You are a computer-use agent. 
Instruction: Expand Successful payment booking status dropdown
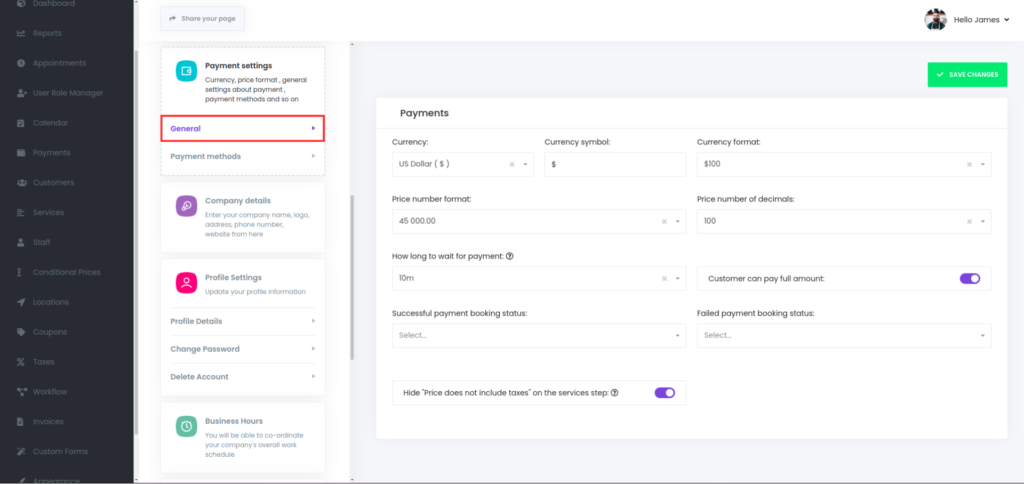tap(538, 335)
